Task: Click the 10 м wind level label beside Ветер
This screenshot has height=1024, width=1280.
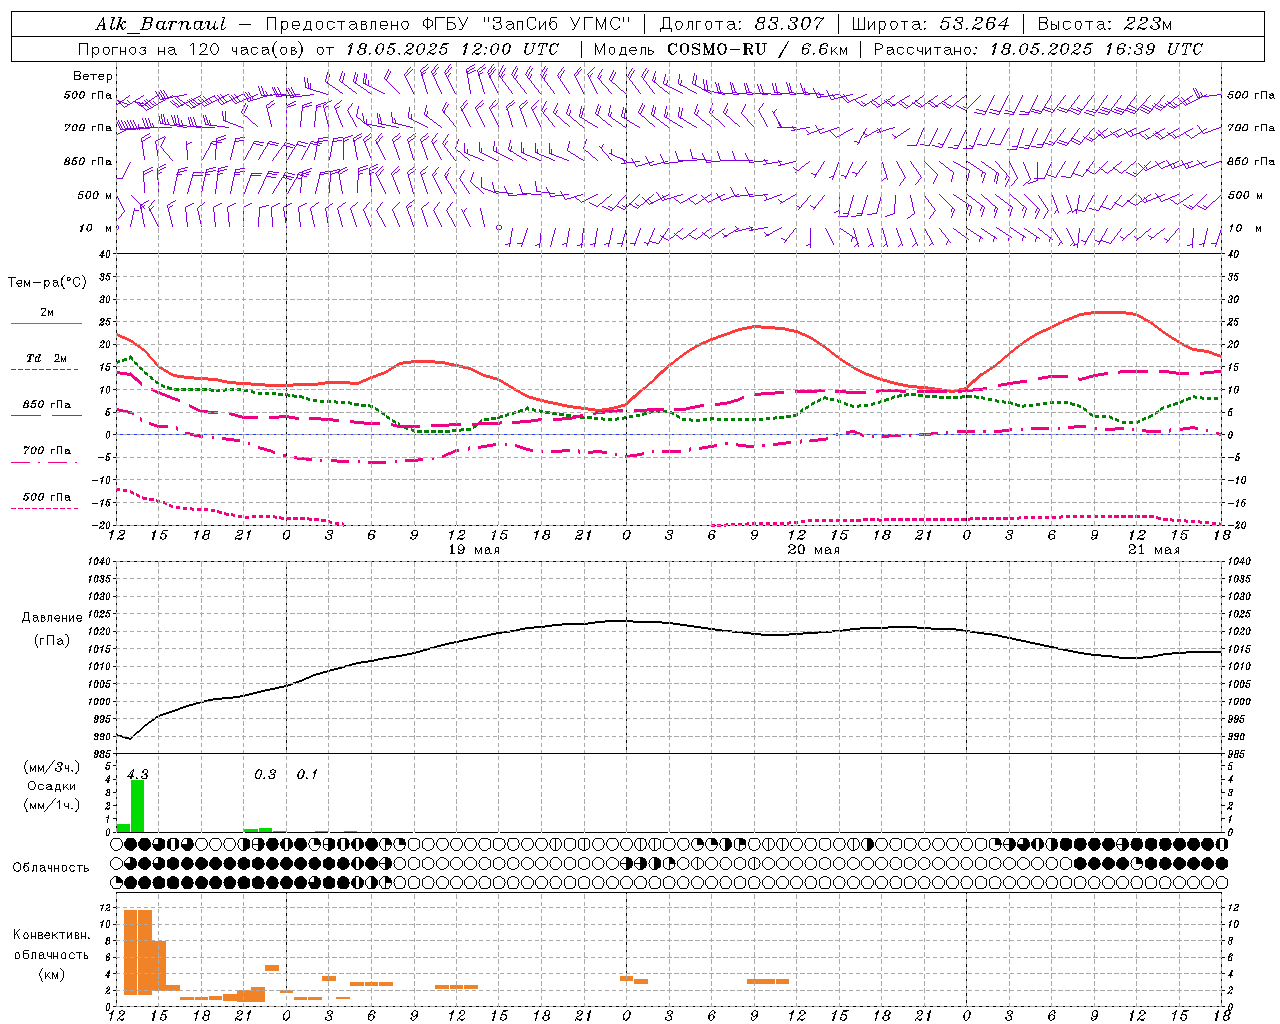Action: (x=95, y=228)
